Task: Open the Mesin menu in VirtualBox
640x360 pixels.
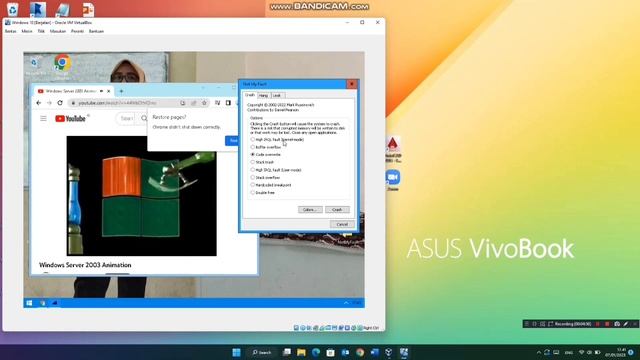Action: 27,31
